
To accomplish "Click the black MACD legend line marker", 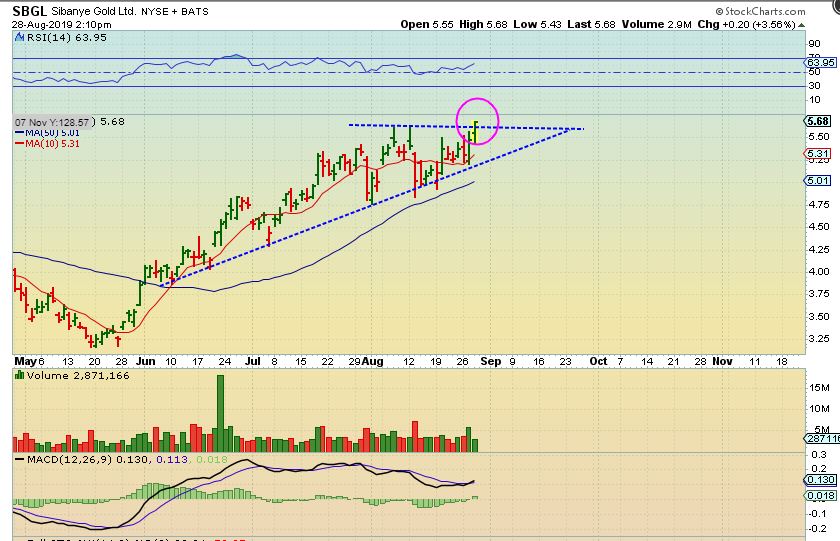I will point(19,460).
